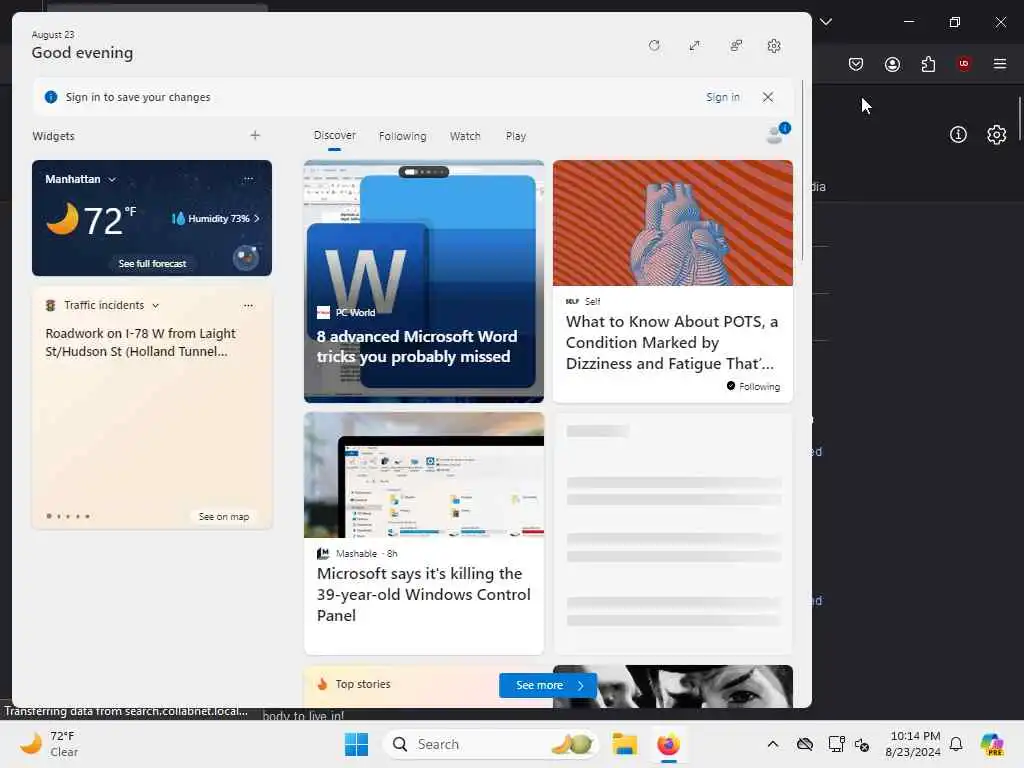This screenshot has height=768, width=1024.
Task: Open Firefox application hamburger menu
Action: point(999,63)
